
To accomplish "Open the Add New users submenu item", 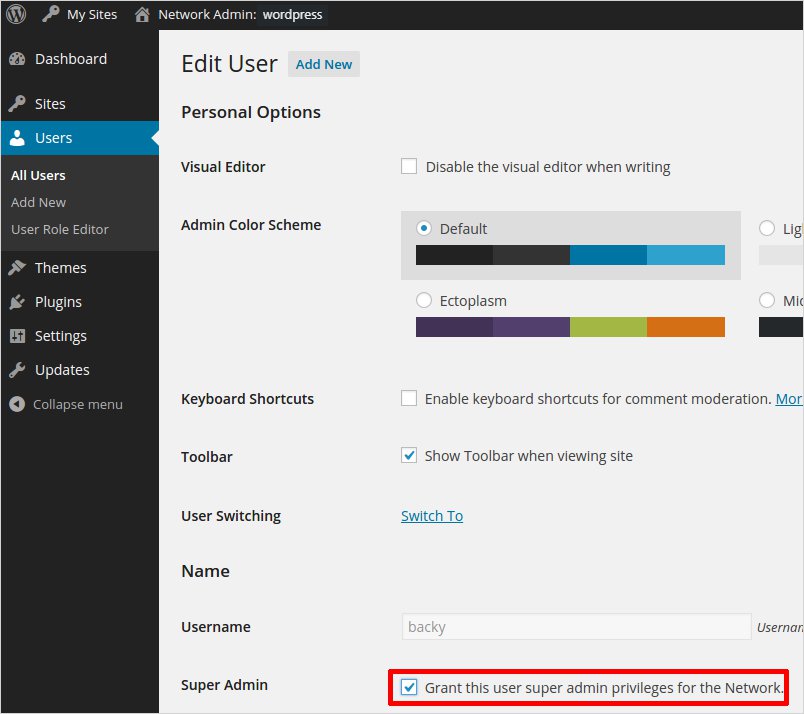I will [38, 202].
